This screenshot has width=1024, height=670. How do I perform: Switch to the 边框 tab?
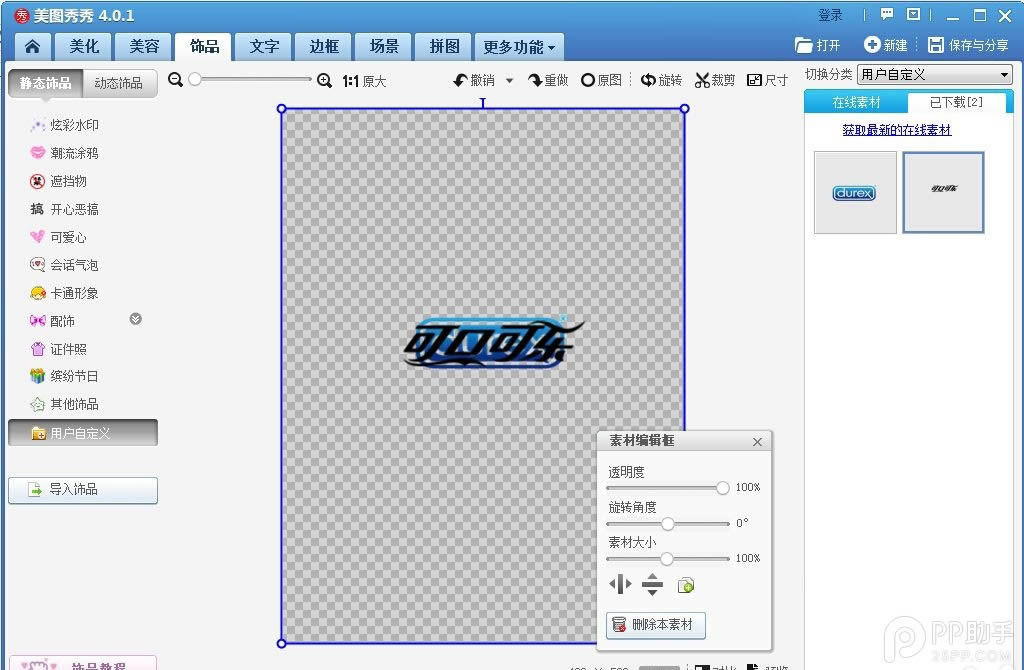pos(324,46)
